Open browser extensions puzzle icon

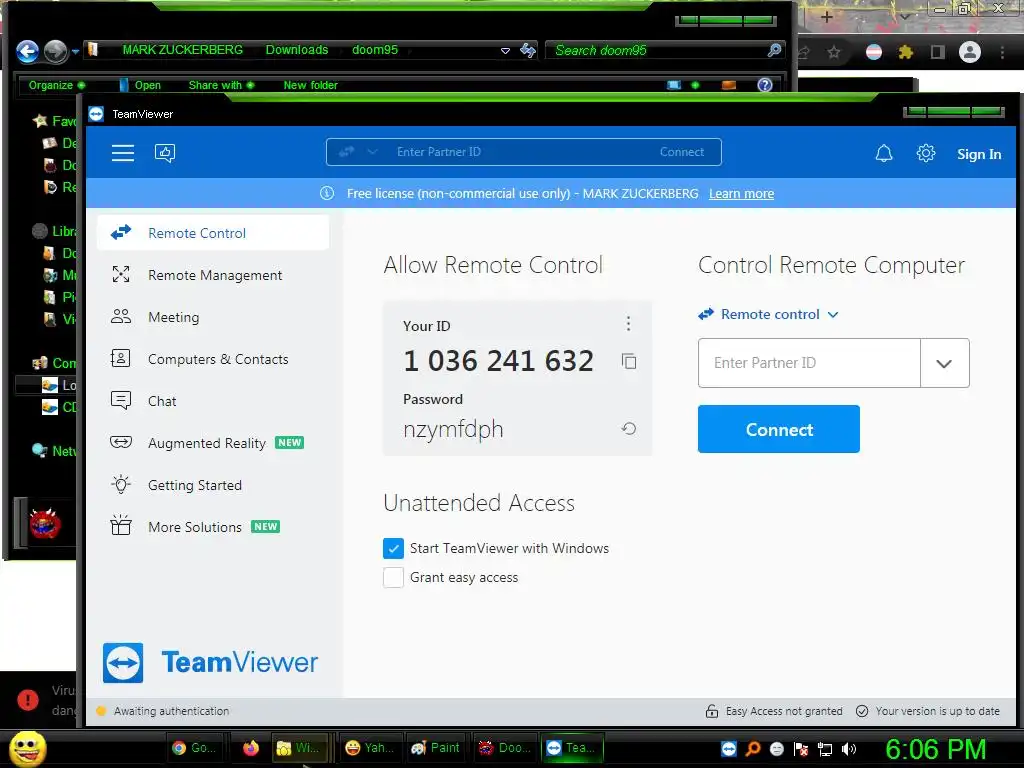coord(905,52)
